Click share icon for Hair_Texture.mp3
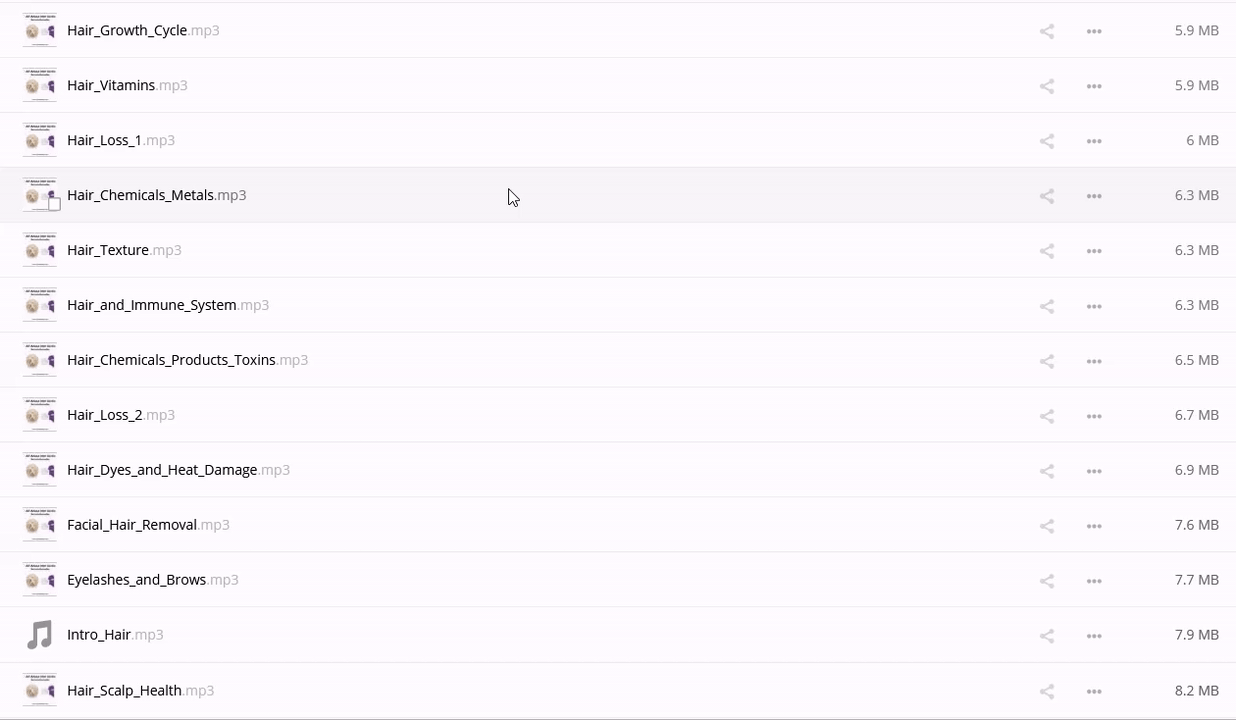 pyautogui.click(x=1047, y=251)
